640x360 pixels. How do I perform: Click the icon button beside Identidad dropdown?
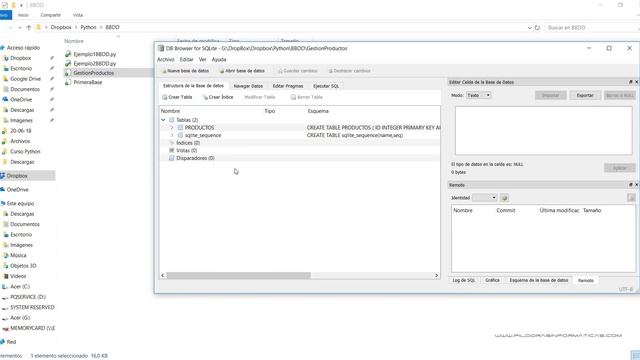click(x=504, y=198)
